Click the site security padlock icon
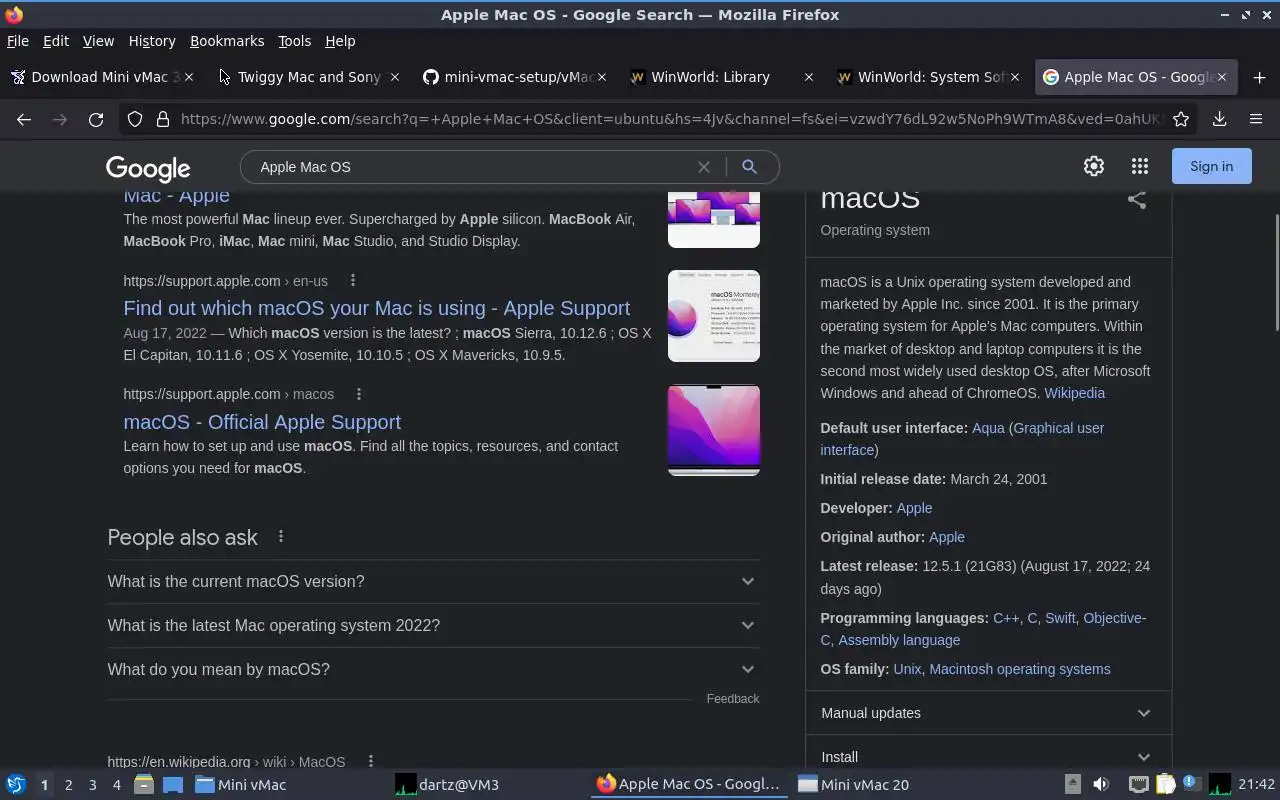 point(162,119)
